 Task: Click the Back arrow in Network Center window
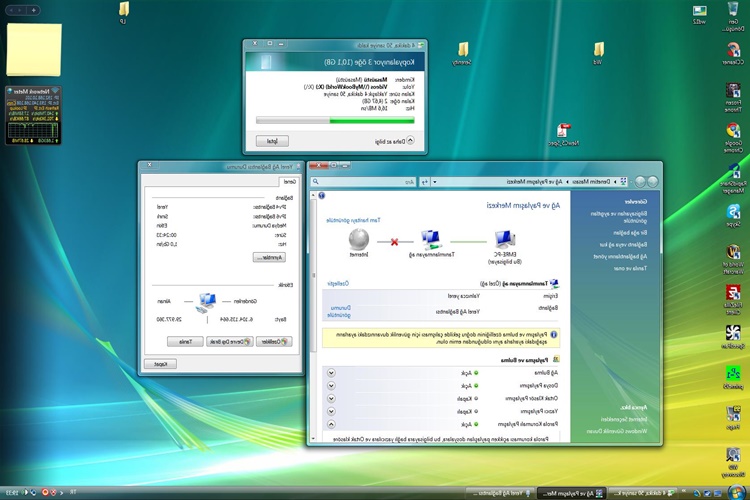click(x=652, y=181)
